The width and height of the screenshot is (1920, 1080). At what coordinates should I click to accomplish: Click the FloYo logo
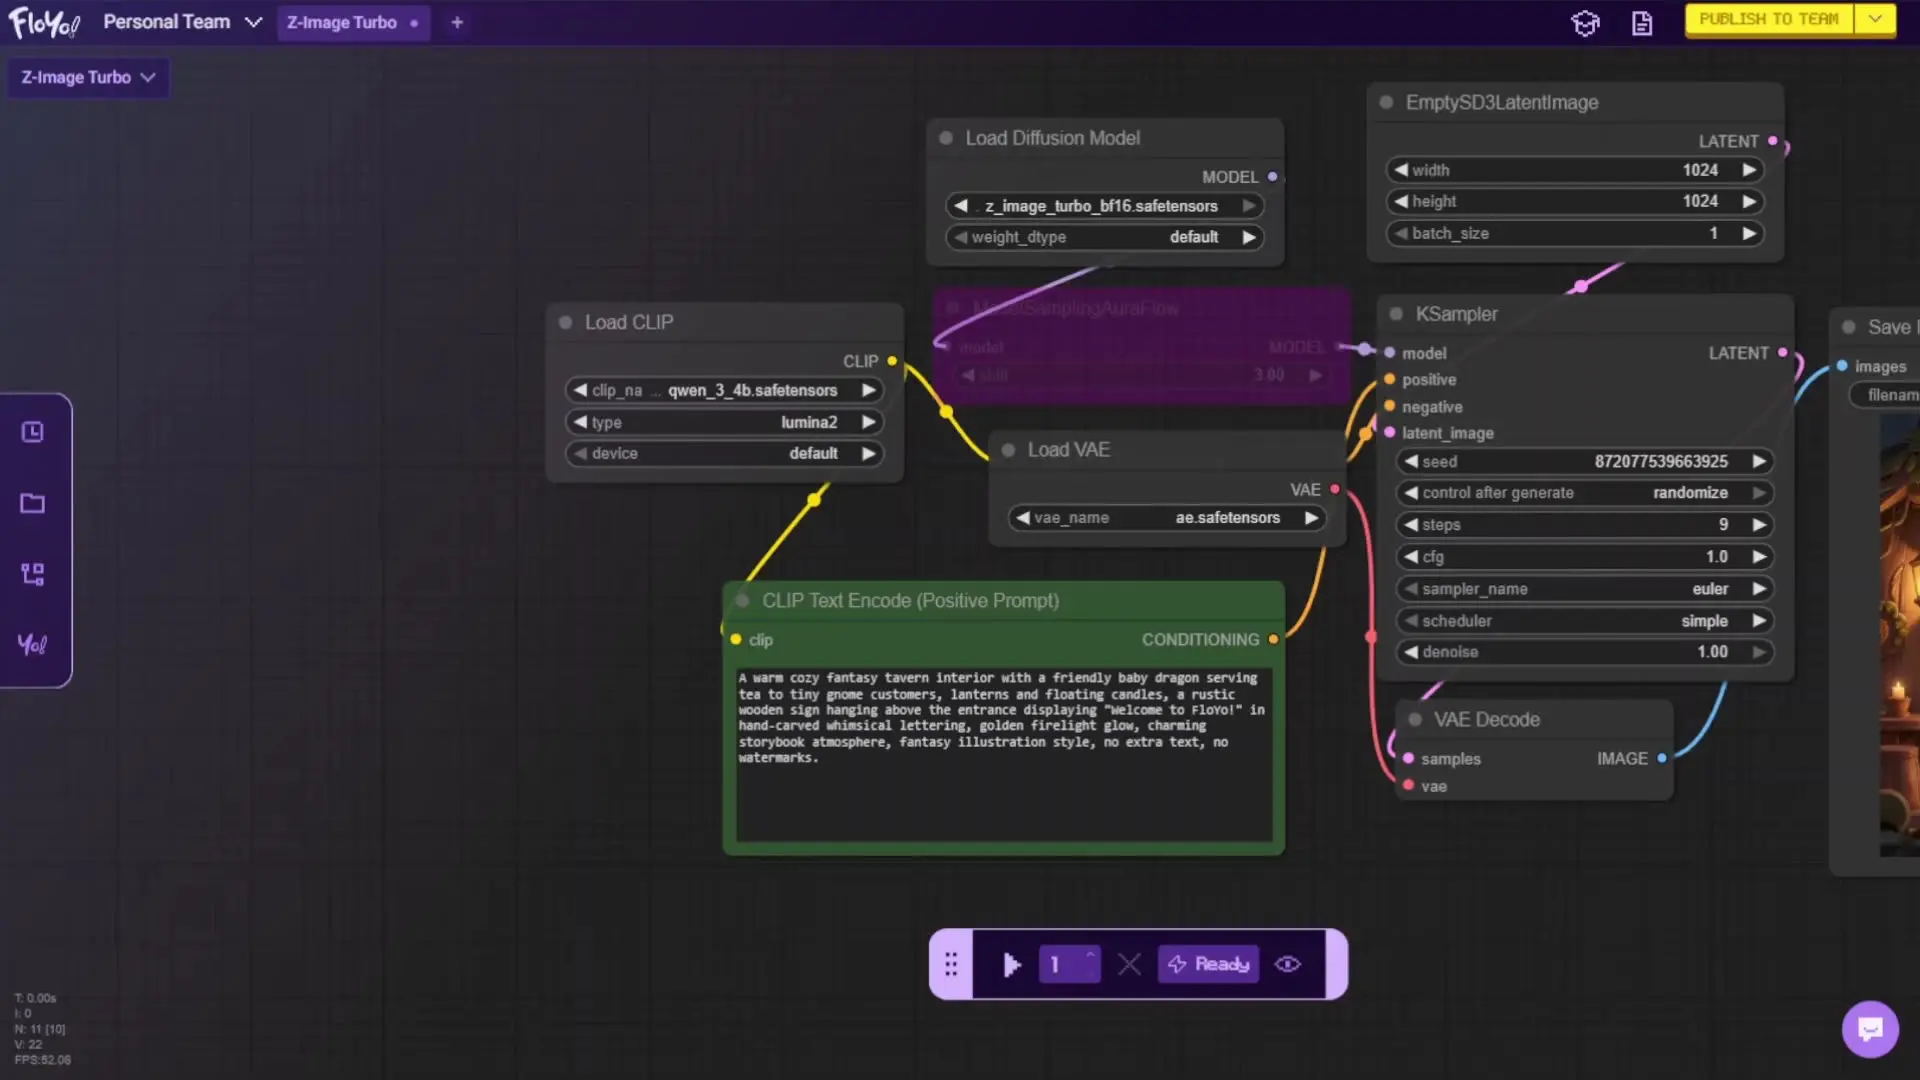[x=44, y=22]
